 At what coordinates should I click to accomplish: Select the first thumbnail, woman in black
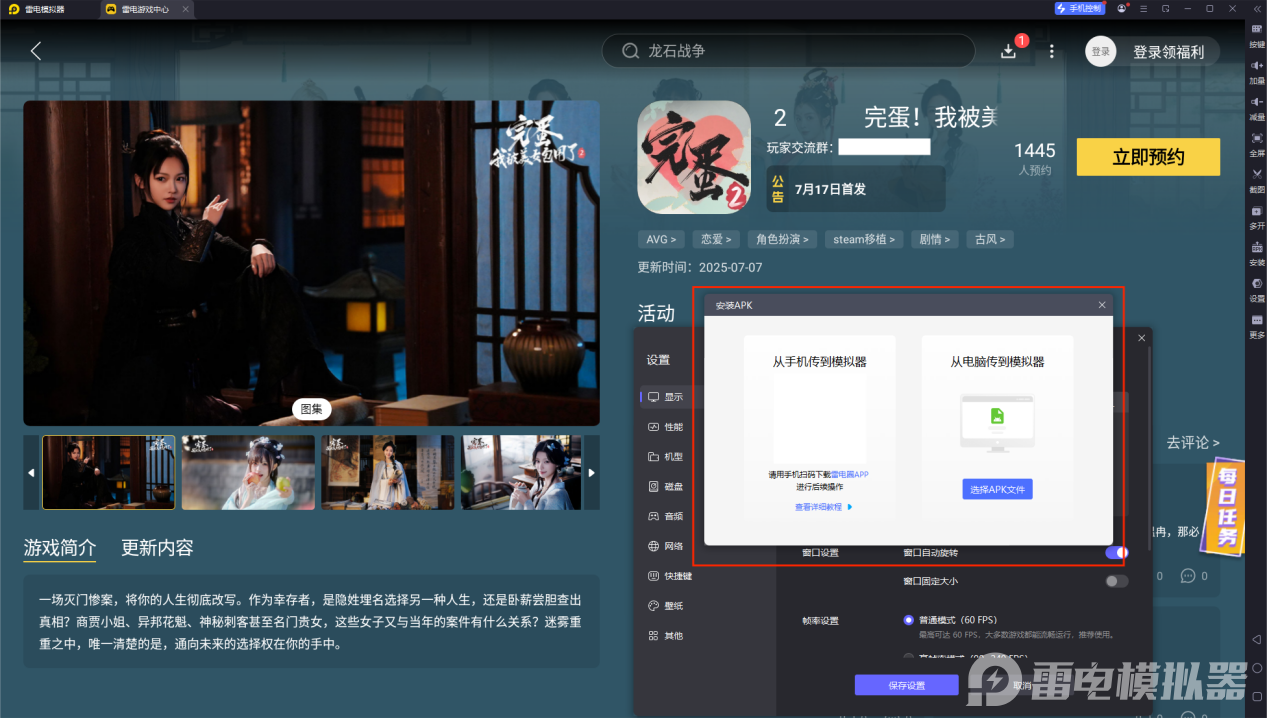click(x=108, y=472)
